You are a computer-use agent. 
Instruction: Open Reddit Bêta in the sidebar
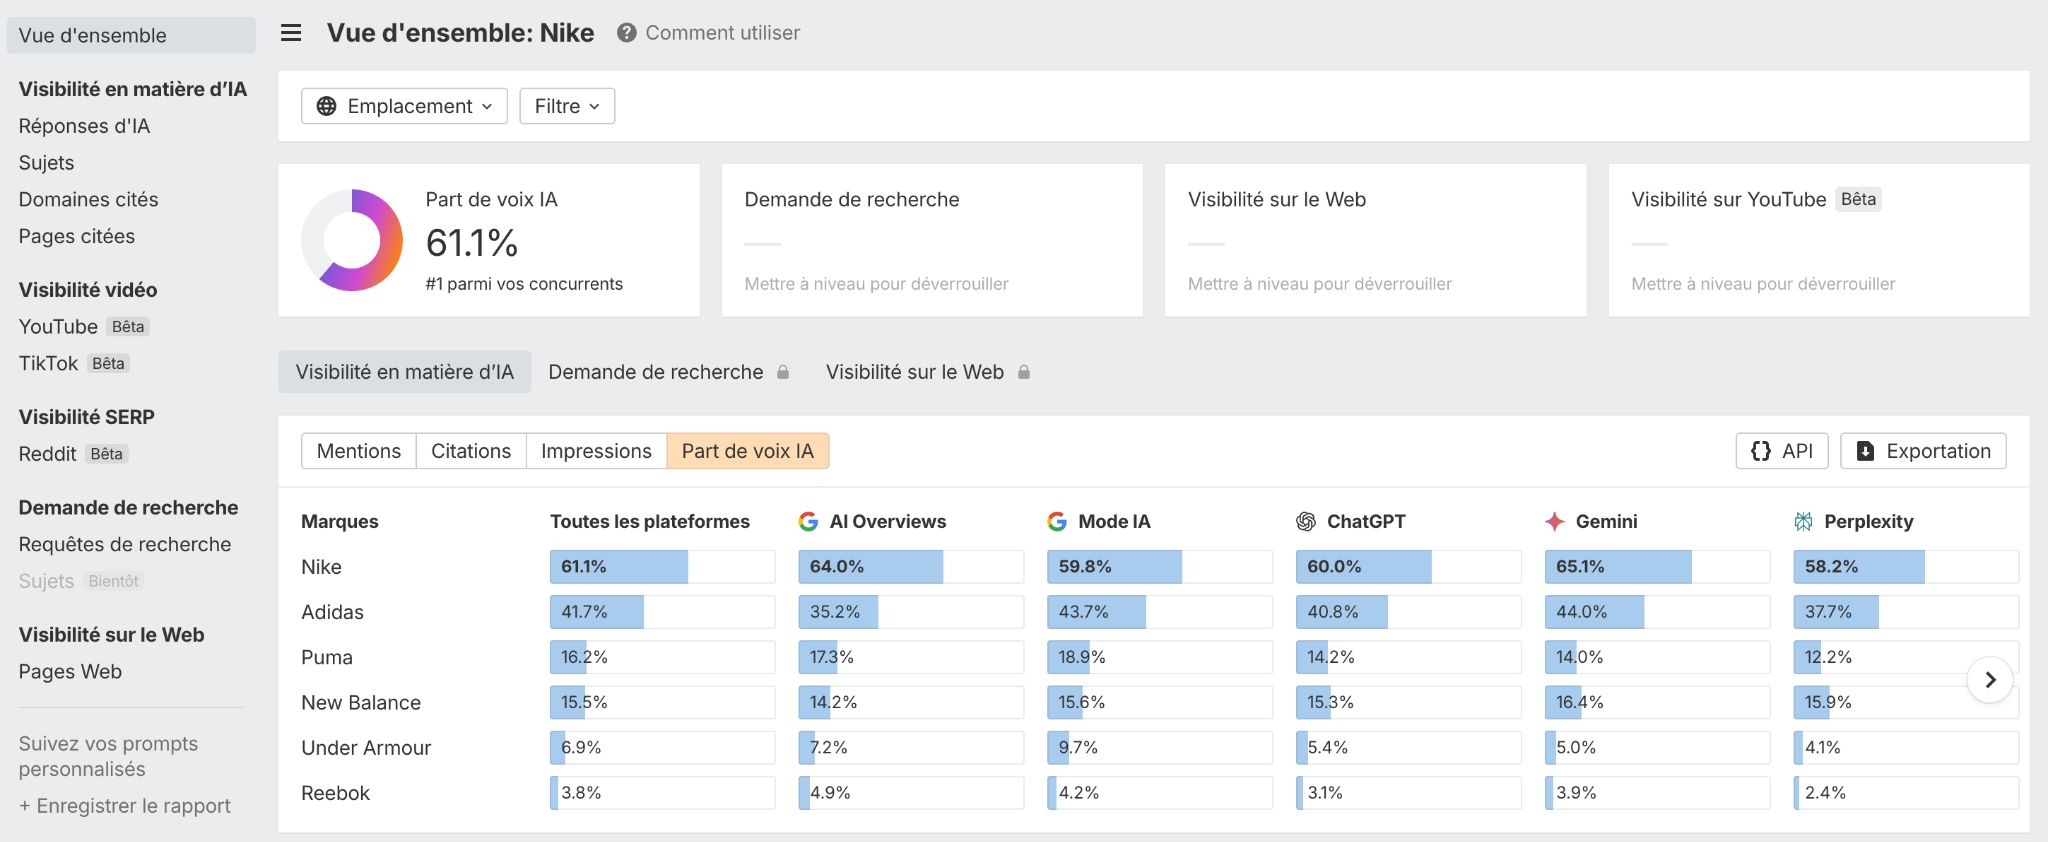tap(73, 454)
